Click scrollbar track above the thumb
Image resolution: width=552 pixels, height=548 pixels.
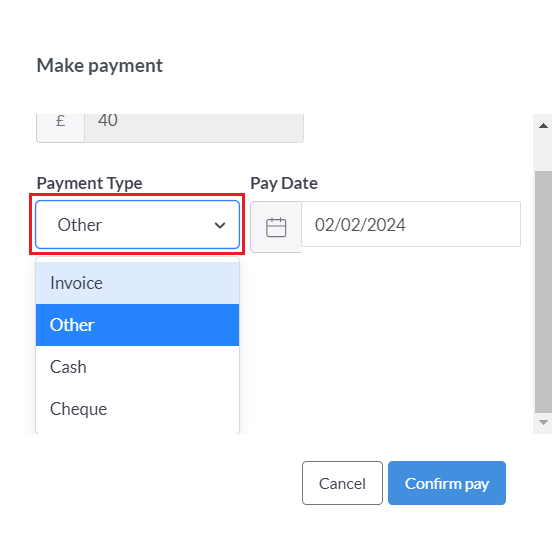[x=543, y=154]
